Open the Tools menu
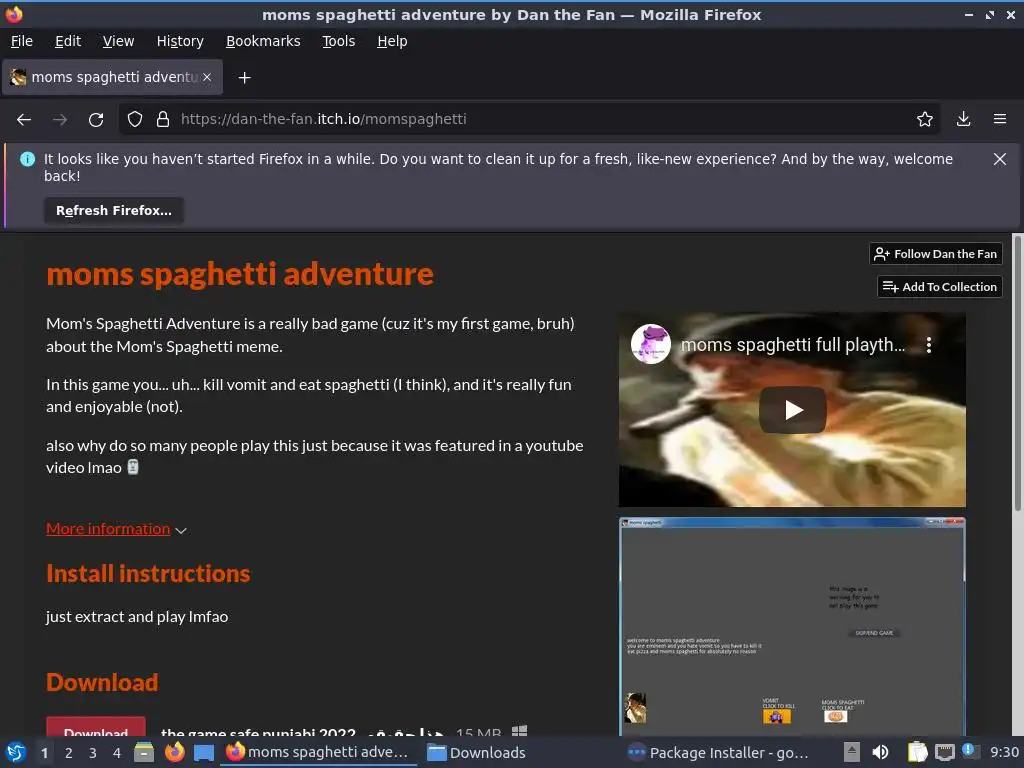The width and height of the screenshot is (1024, 768). [338, 41]
